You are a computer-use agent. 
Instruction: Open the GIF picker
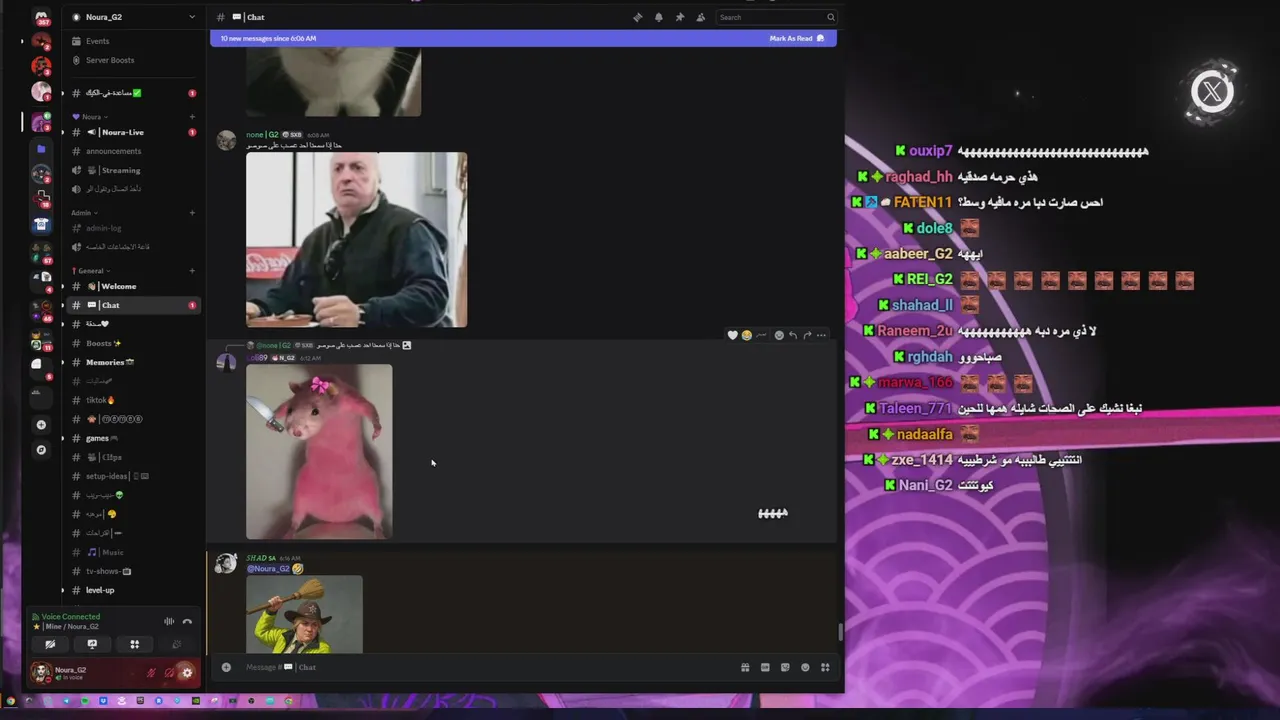765,667
